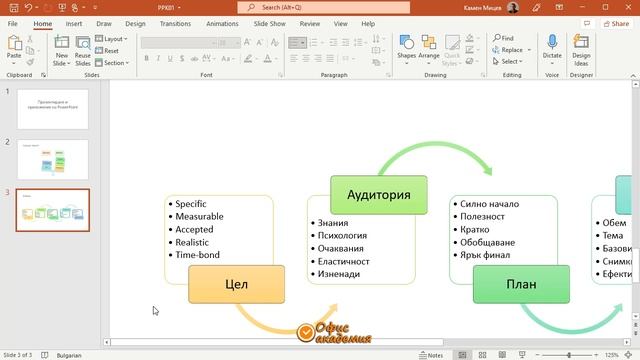640x360 pixels.
Task: Switch to Design tab
Action: (x=136, y=24)
